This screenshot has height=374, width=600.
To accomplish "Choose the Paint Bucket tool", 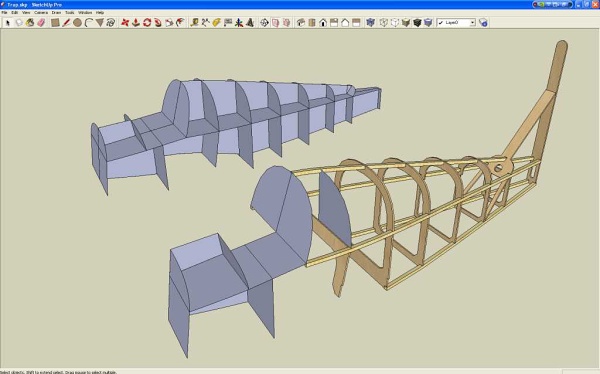I will click(30, 23).
